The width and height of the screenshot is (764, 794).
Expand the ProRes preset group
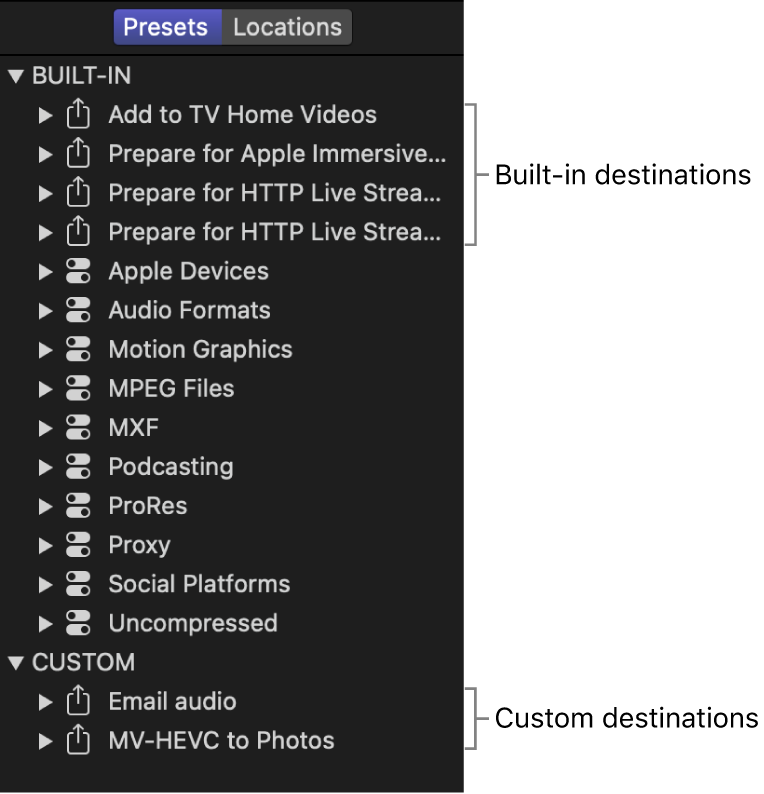[x=45, y=506]
